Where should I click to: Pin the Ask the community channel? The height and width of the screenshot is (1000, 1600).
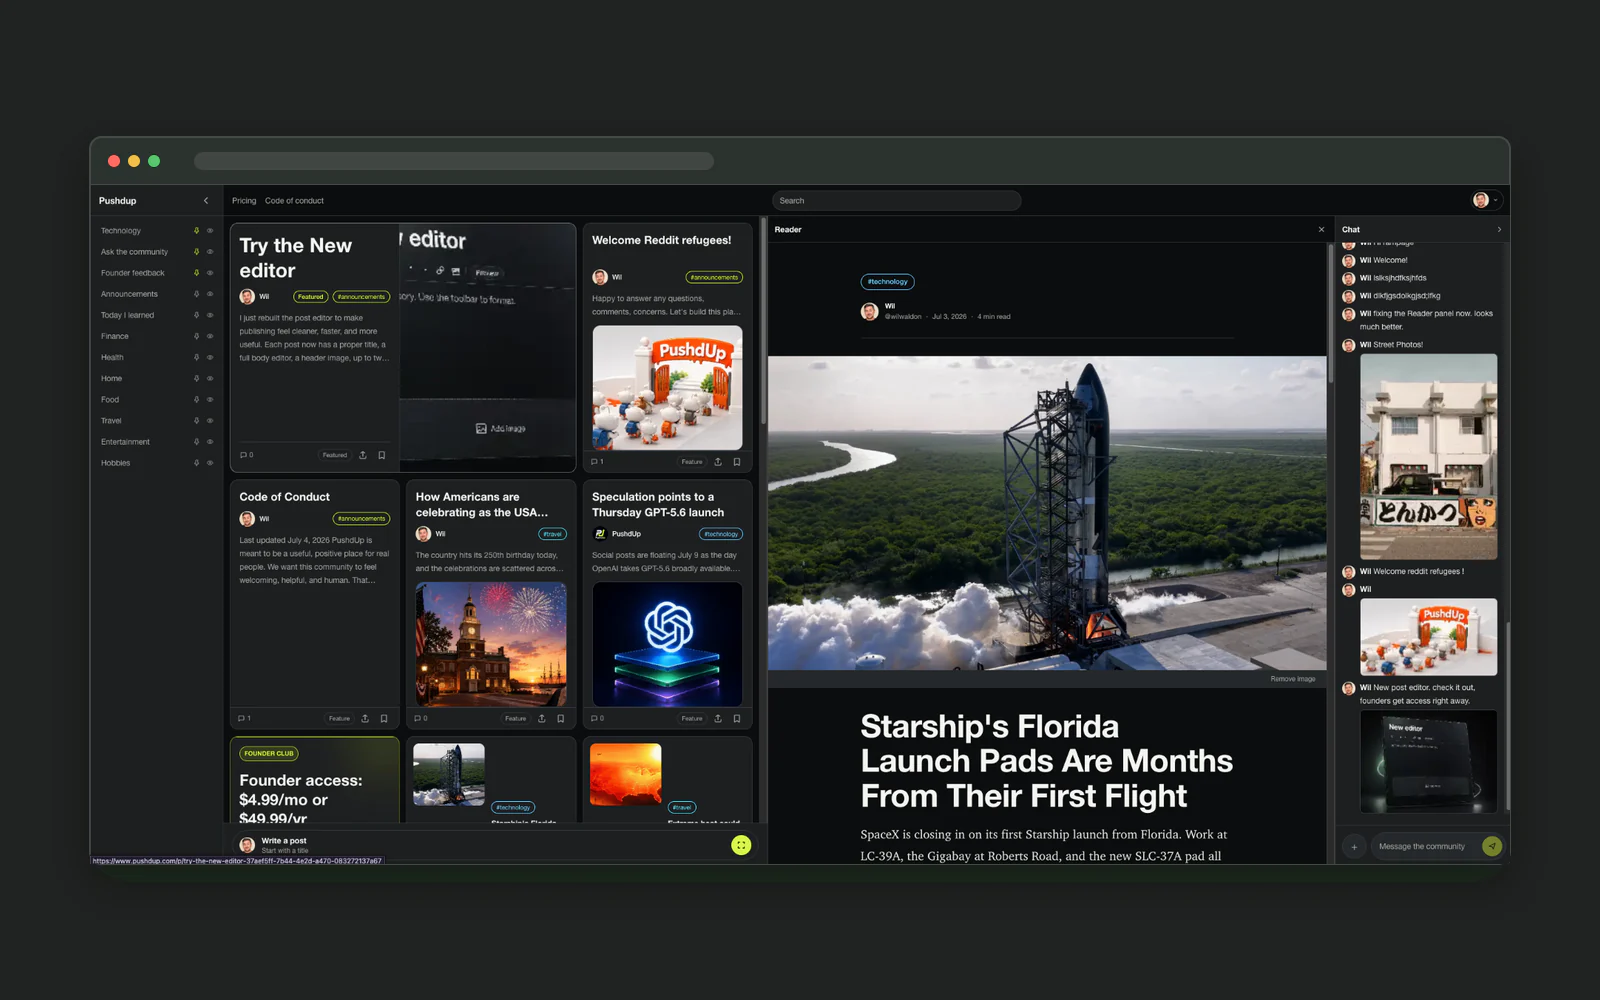196,252
